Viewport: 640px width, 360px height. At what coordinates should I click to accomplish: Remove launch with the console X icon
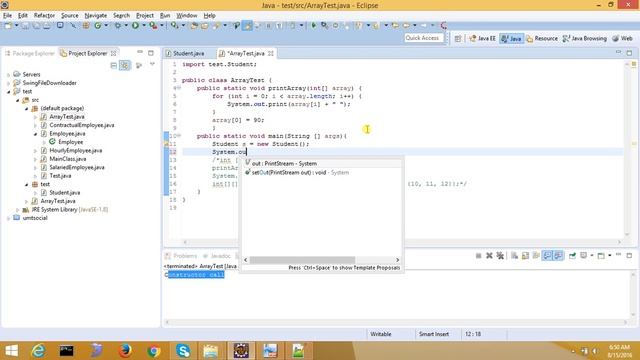489,256
